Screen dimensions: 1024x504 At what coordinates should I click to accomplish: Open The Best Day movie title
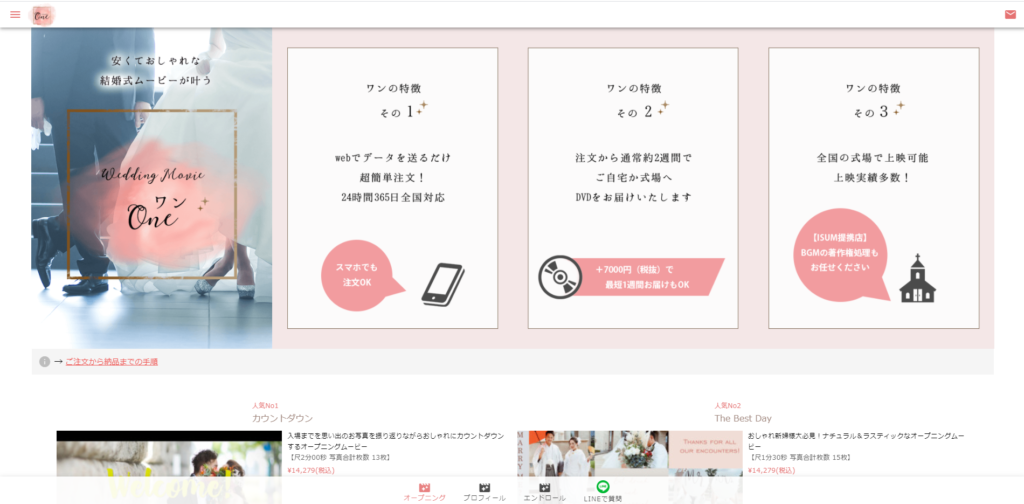[742, 418]
